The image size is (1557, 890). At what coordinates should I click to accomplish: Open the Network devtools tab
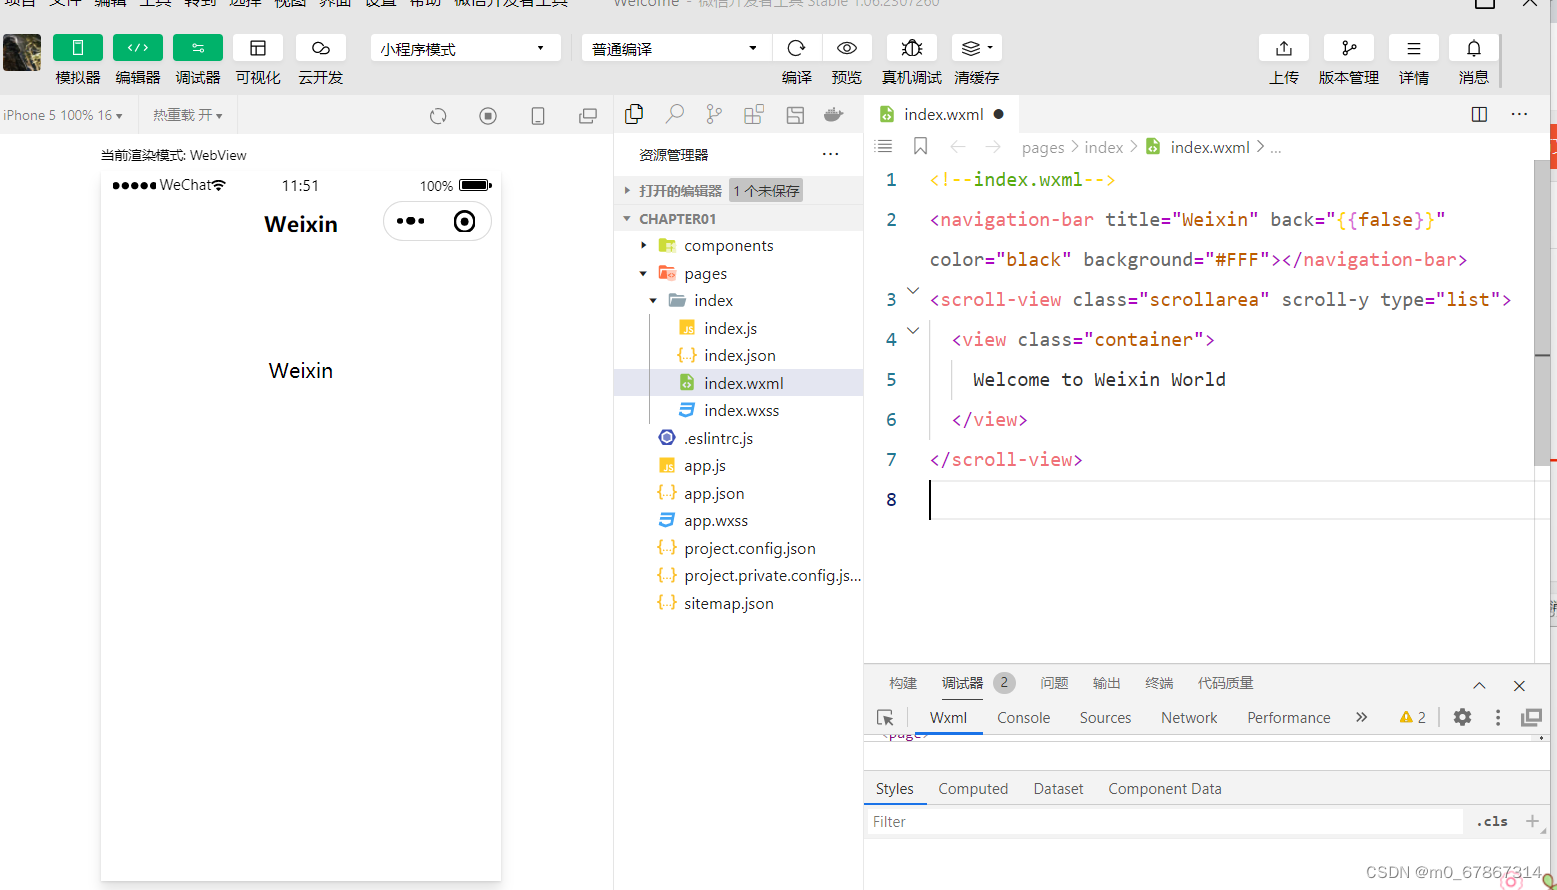pyautogui.click(x=1189, y=717)
